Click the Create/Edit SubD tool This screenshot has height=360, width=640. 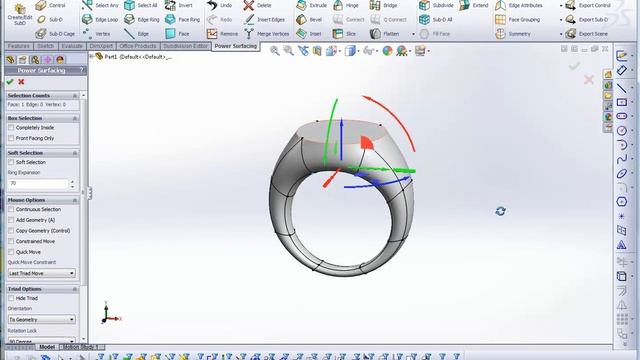click(x=20, y=15)
